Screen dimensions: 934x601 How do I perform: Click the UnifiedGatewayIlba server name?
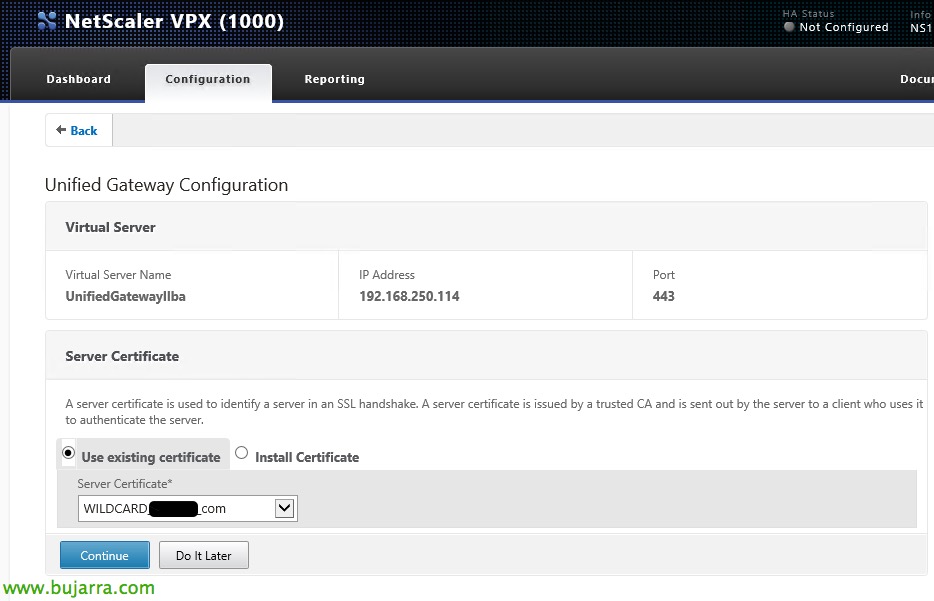click(x=126, y=296)
